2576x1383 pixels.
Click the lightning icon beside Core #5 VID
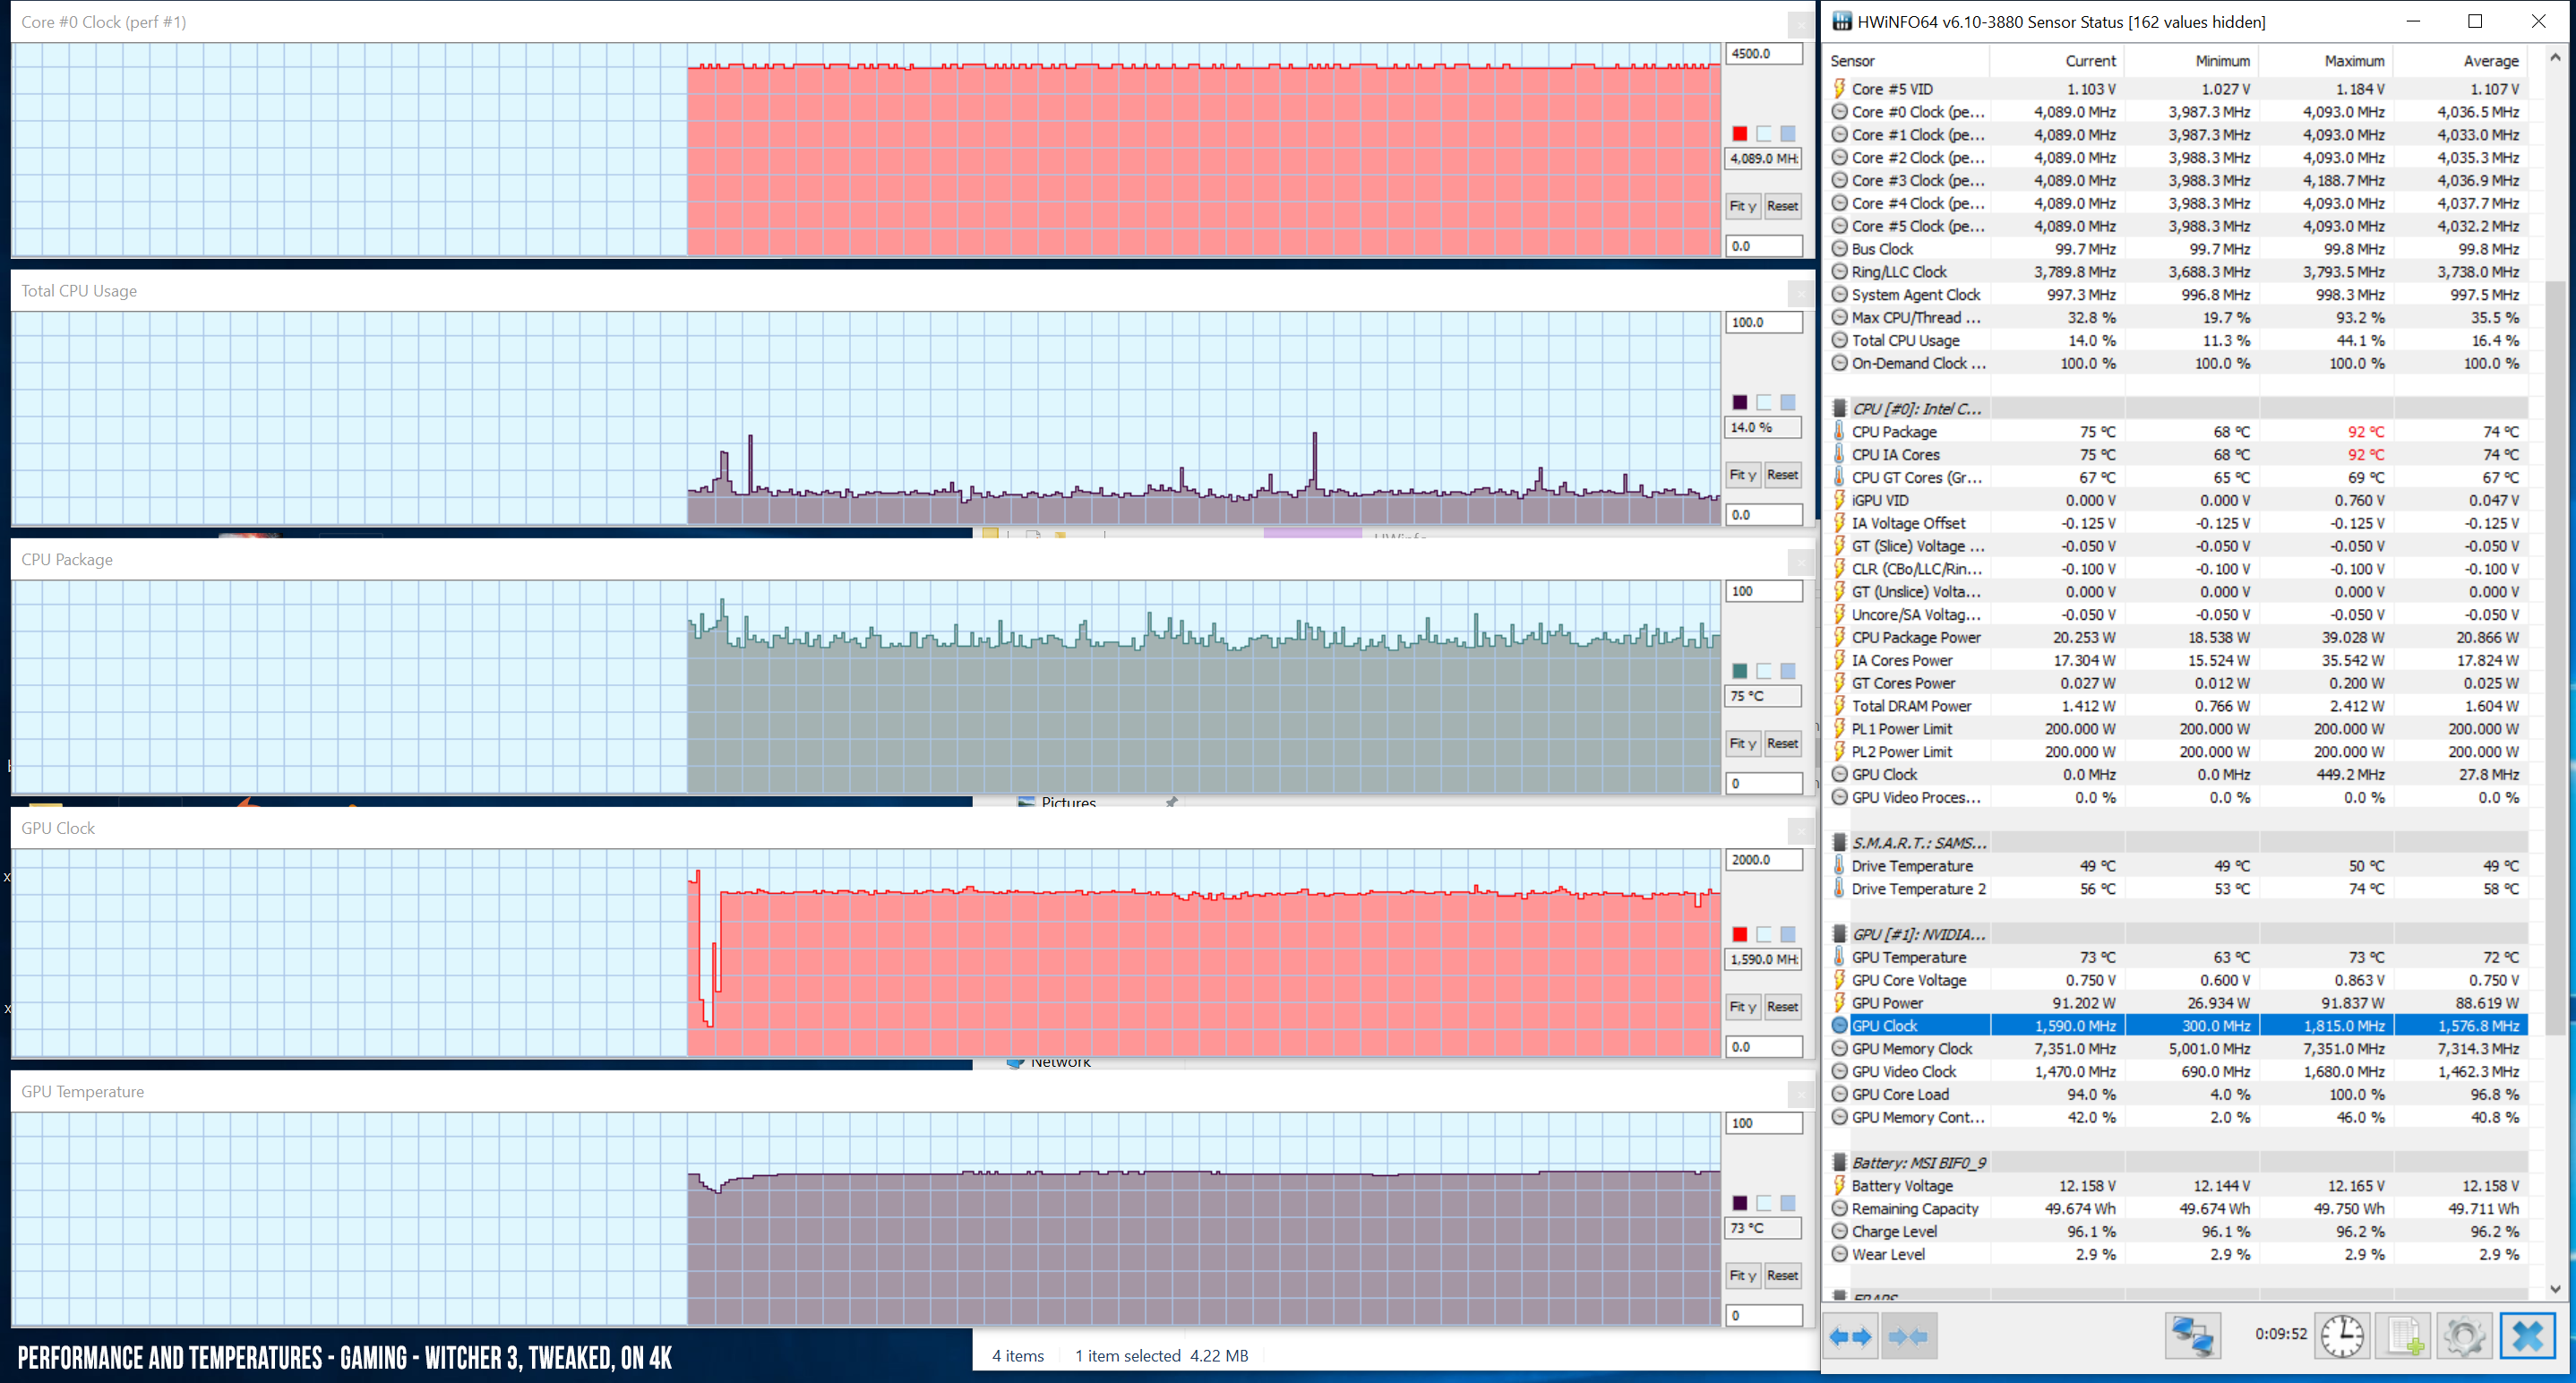[x=1839, y=88]
